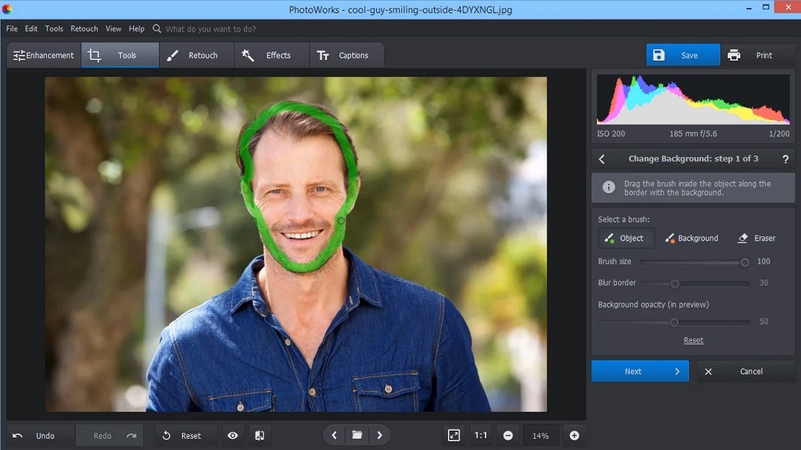
Task: Open the View menu
Action: tap(113, 29)
